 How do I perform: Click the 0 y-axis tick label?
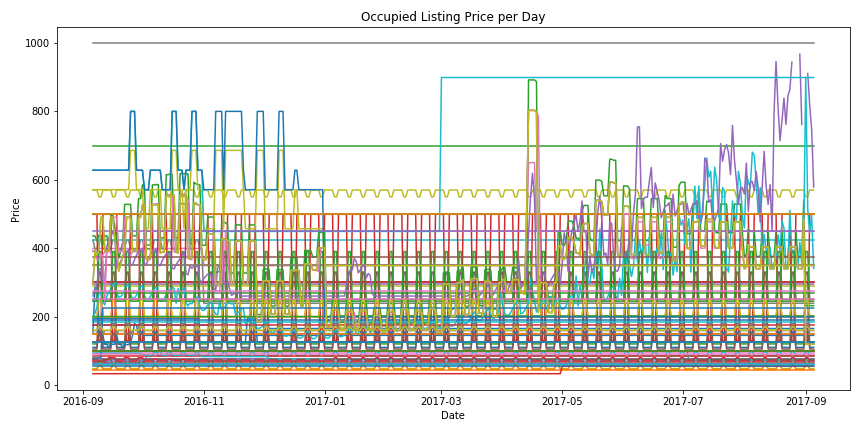tap(45, 386)
